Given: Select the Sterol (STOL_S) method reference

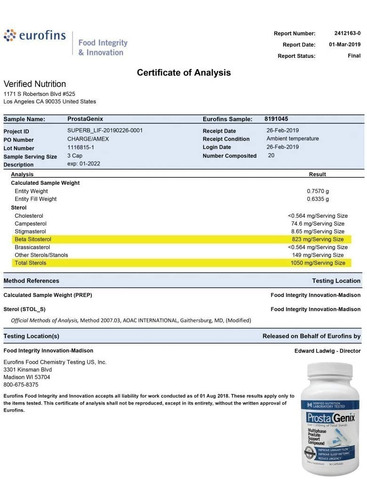Looking at the screenshot, I should pos(24,309).
